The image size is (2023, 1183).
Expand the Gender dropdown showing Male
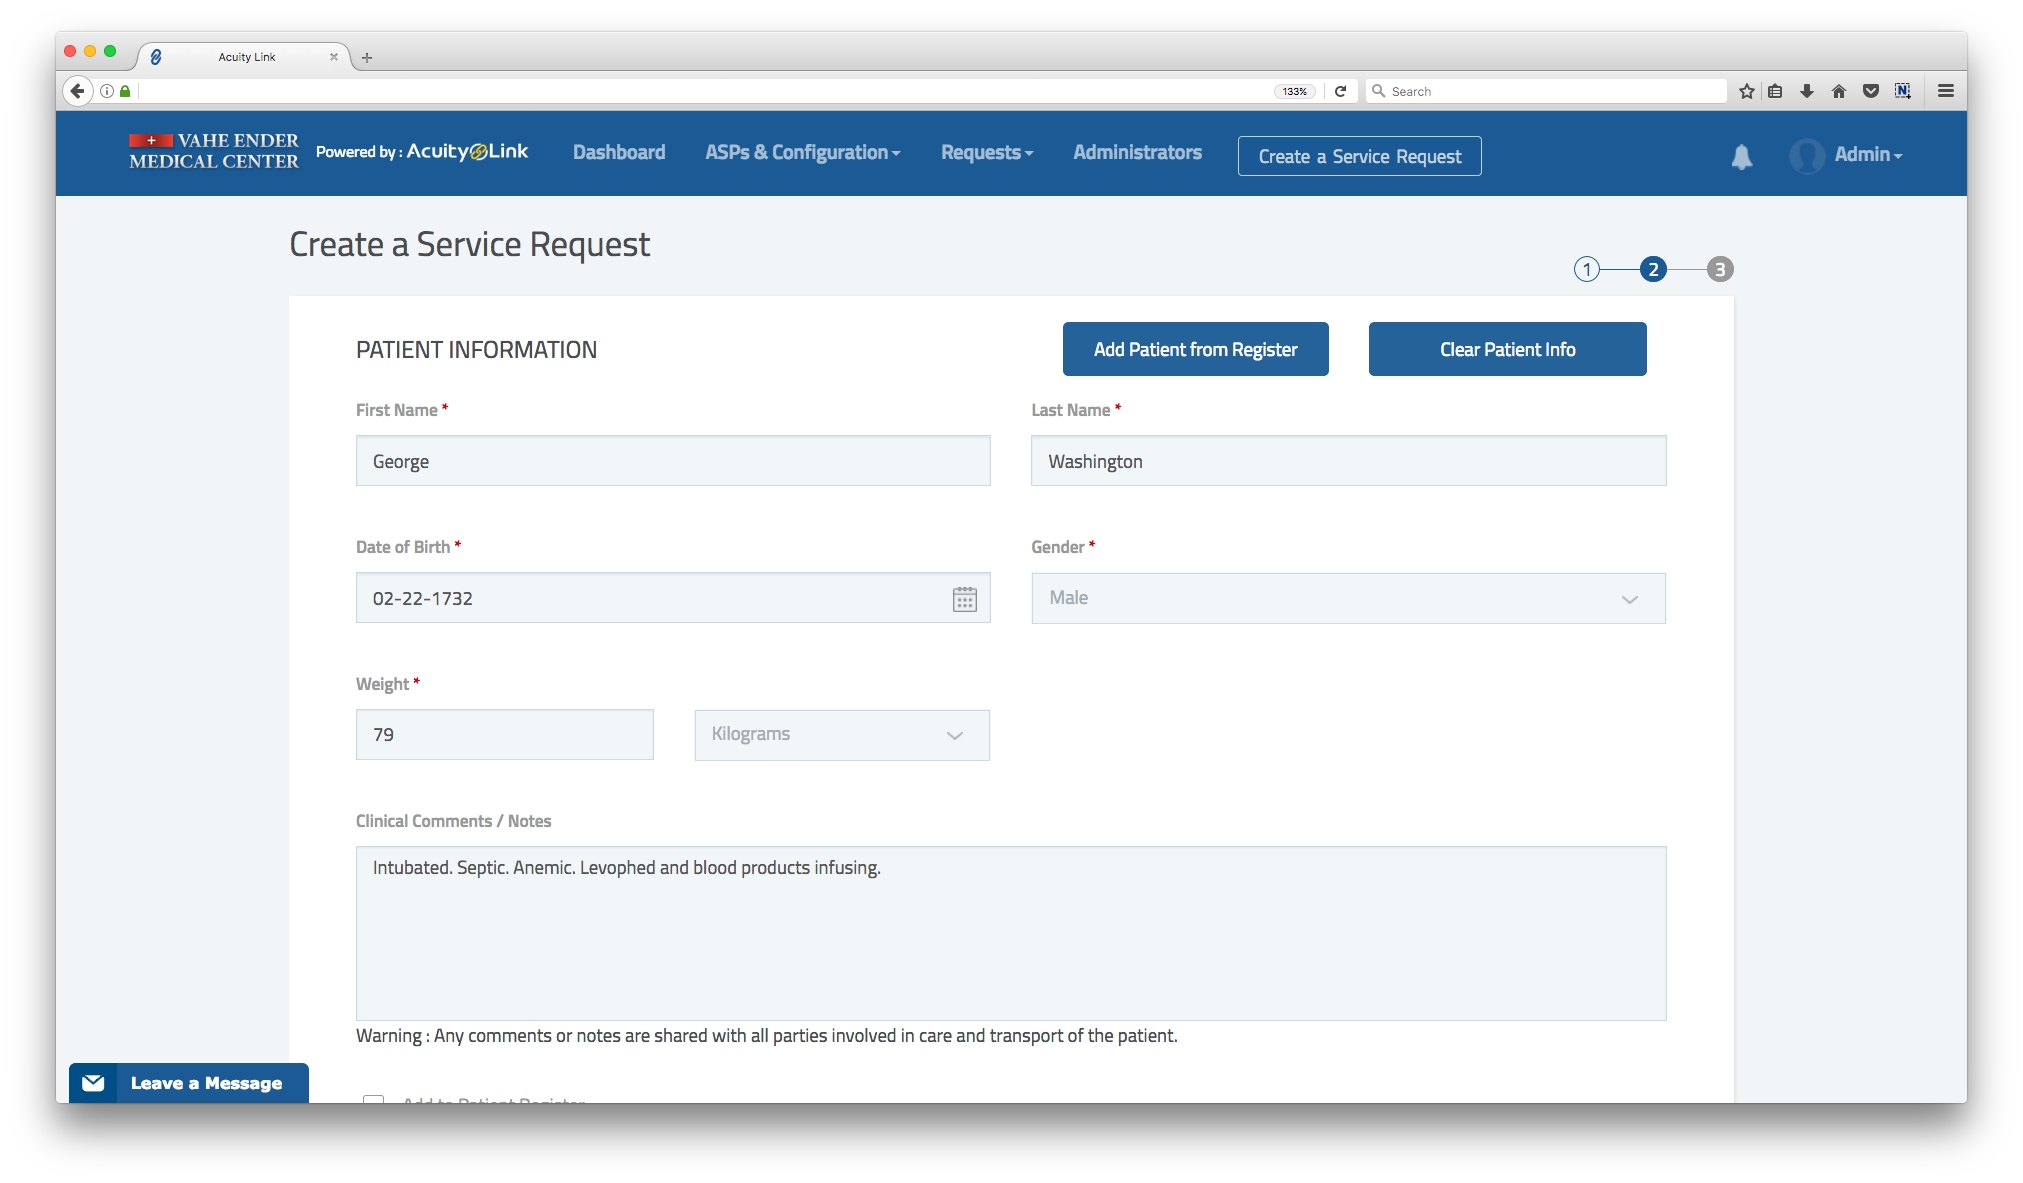pos(1348,598)
